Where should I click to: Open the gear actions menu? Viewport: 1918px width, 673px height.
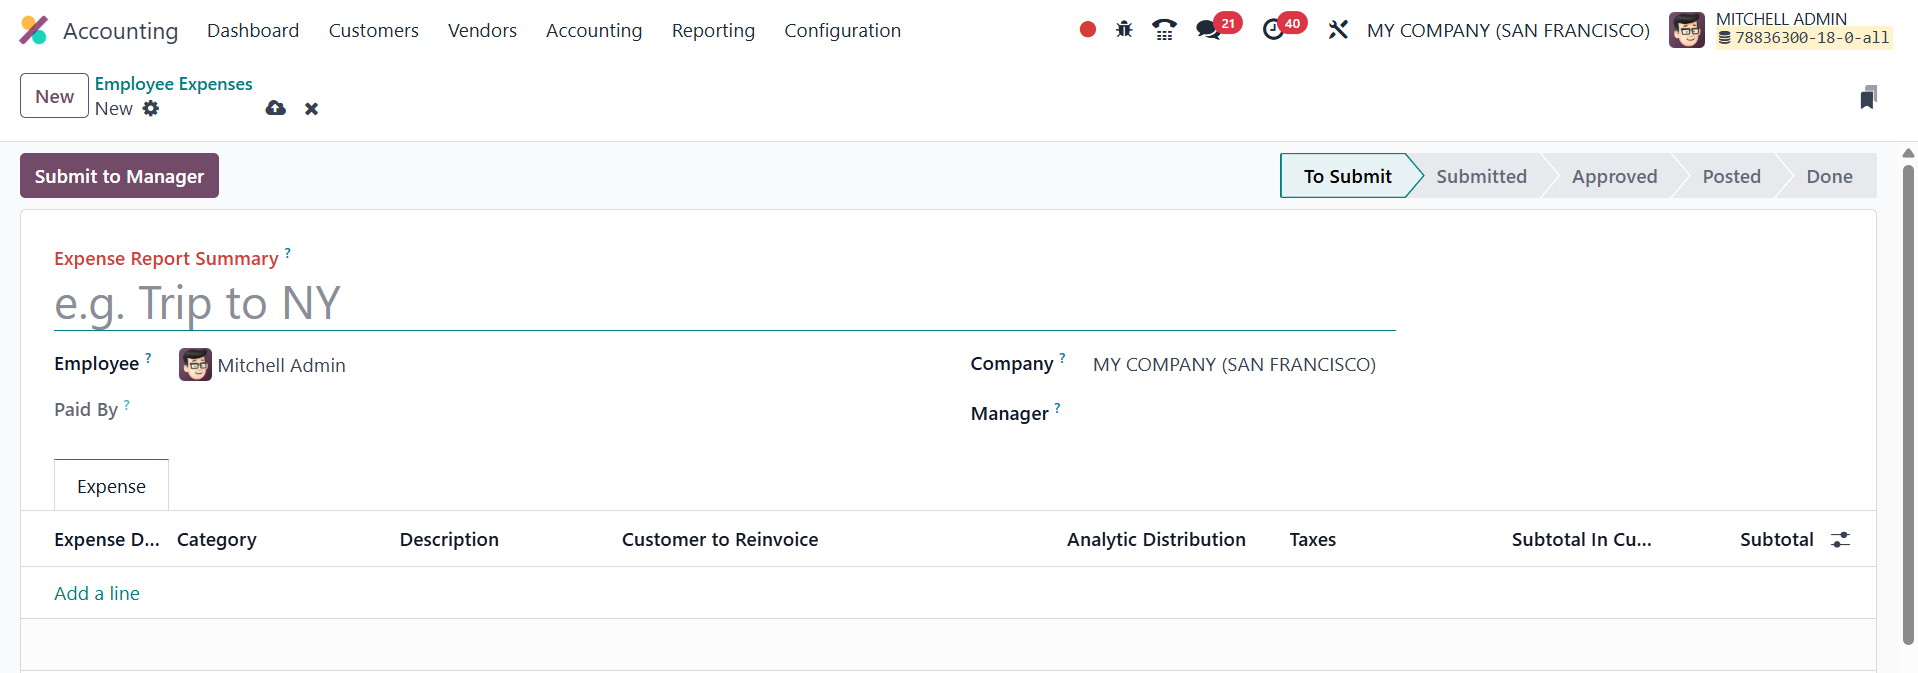click(x=151, y=108)
